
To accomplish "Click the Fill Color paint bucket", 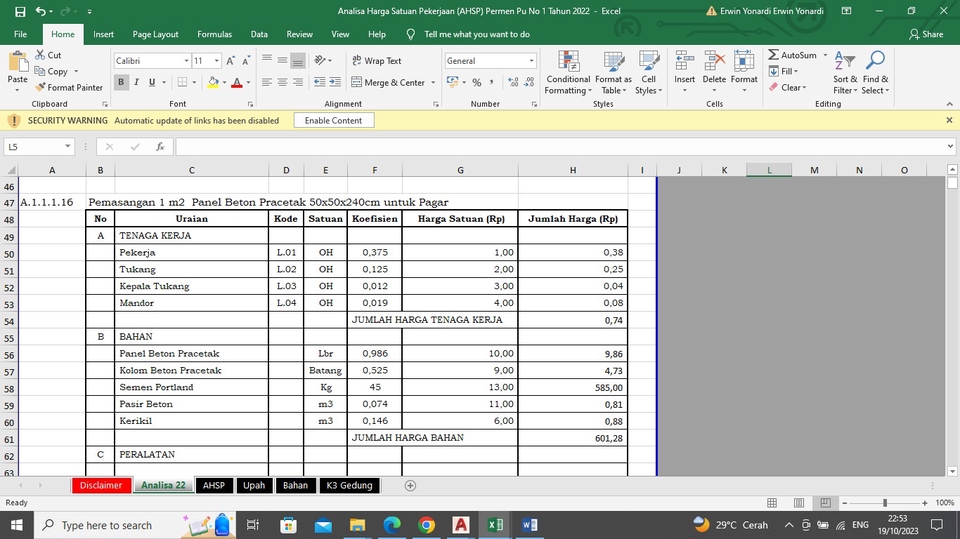I will (x=213, y=82).
